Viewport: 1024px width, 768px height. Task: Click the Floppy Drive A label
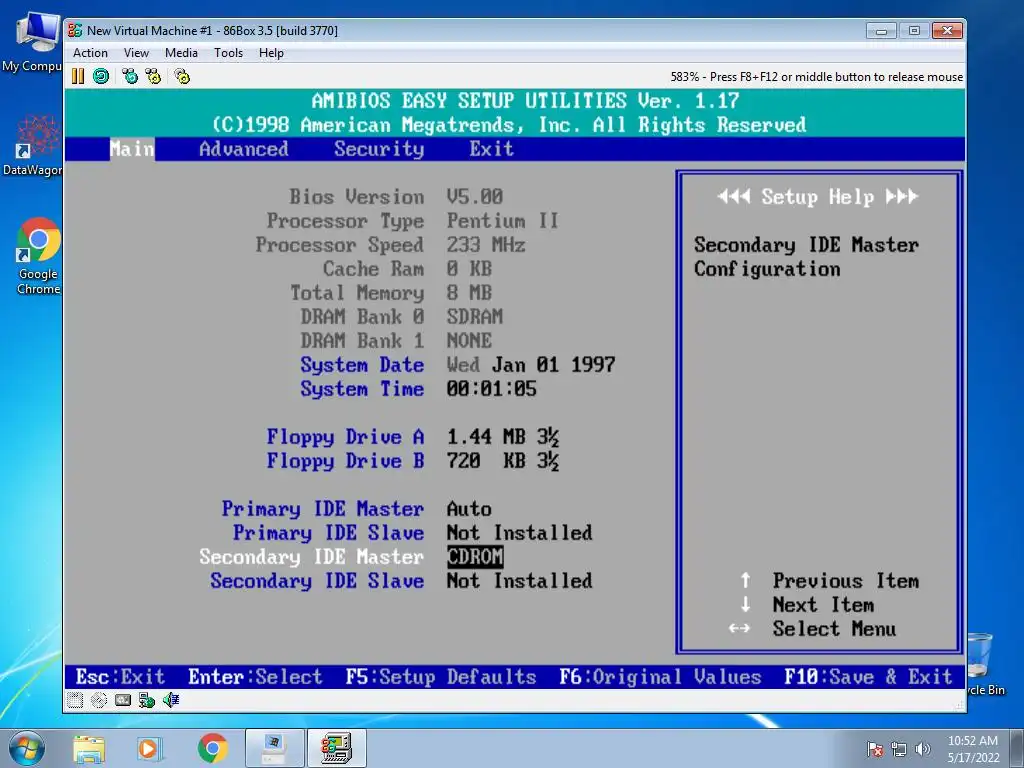[345, 436]
